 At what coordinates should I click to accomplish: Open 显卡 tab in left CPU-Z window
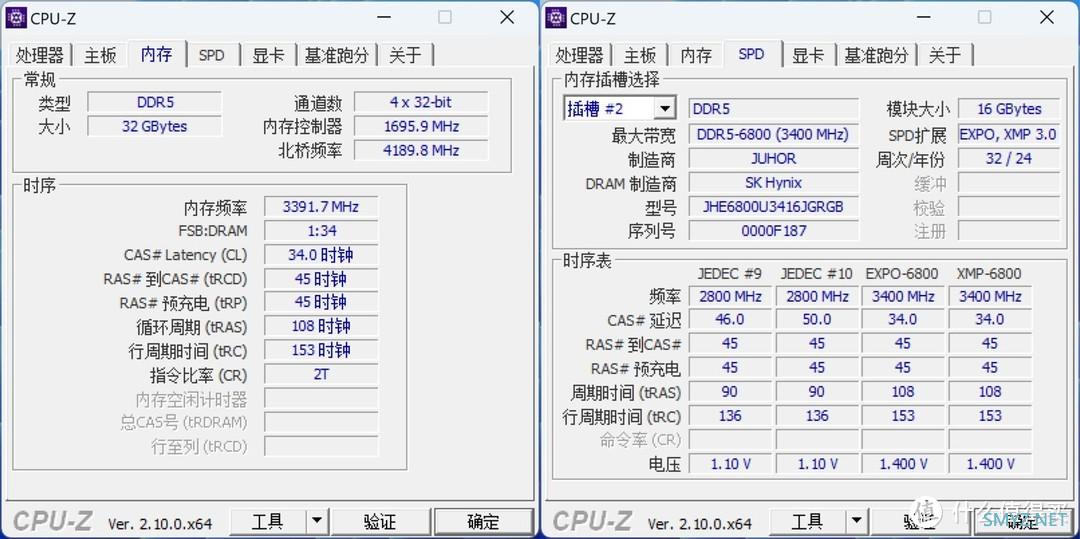click(268, 55)
